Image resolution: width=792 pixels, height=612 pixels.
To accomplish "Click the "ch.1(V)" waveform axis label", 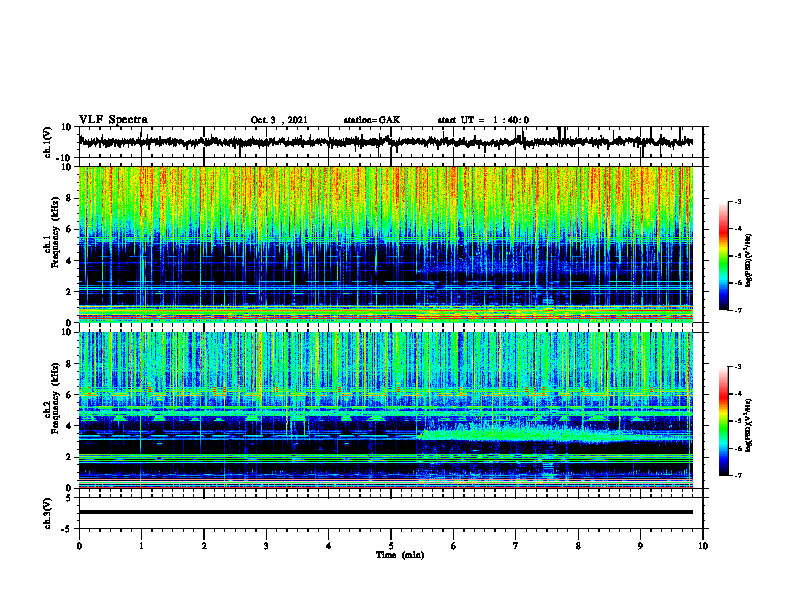I will [x=48, y=142].
